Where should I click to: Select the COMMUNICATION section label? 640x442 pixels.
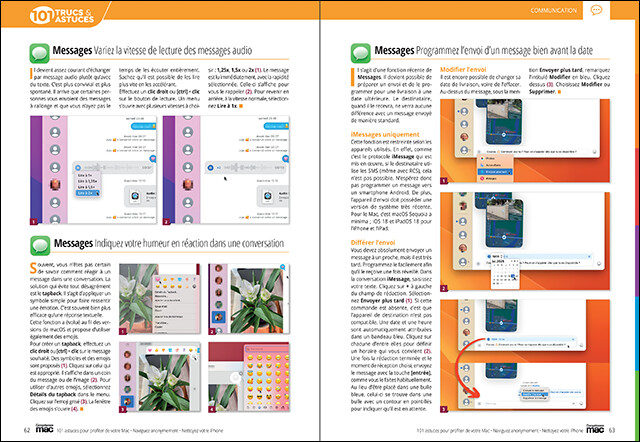point(553,10)
